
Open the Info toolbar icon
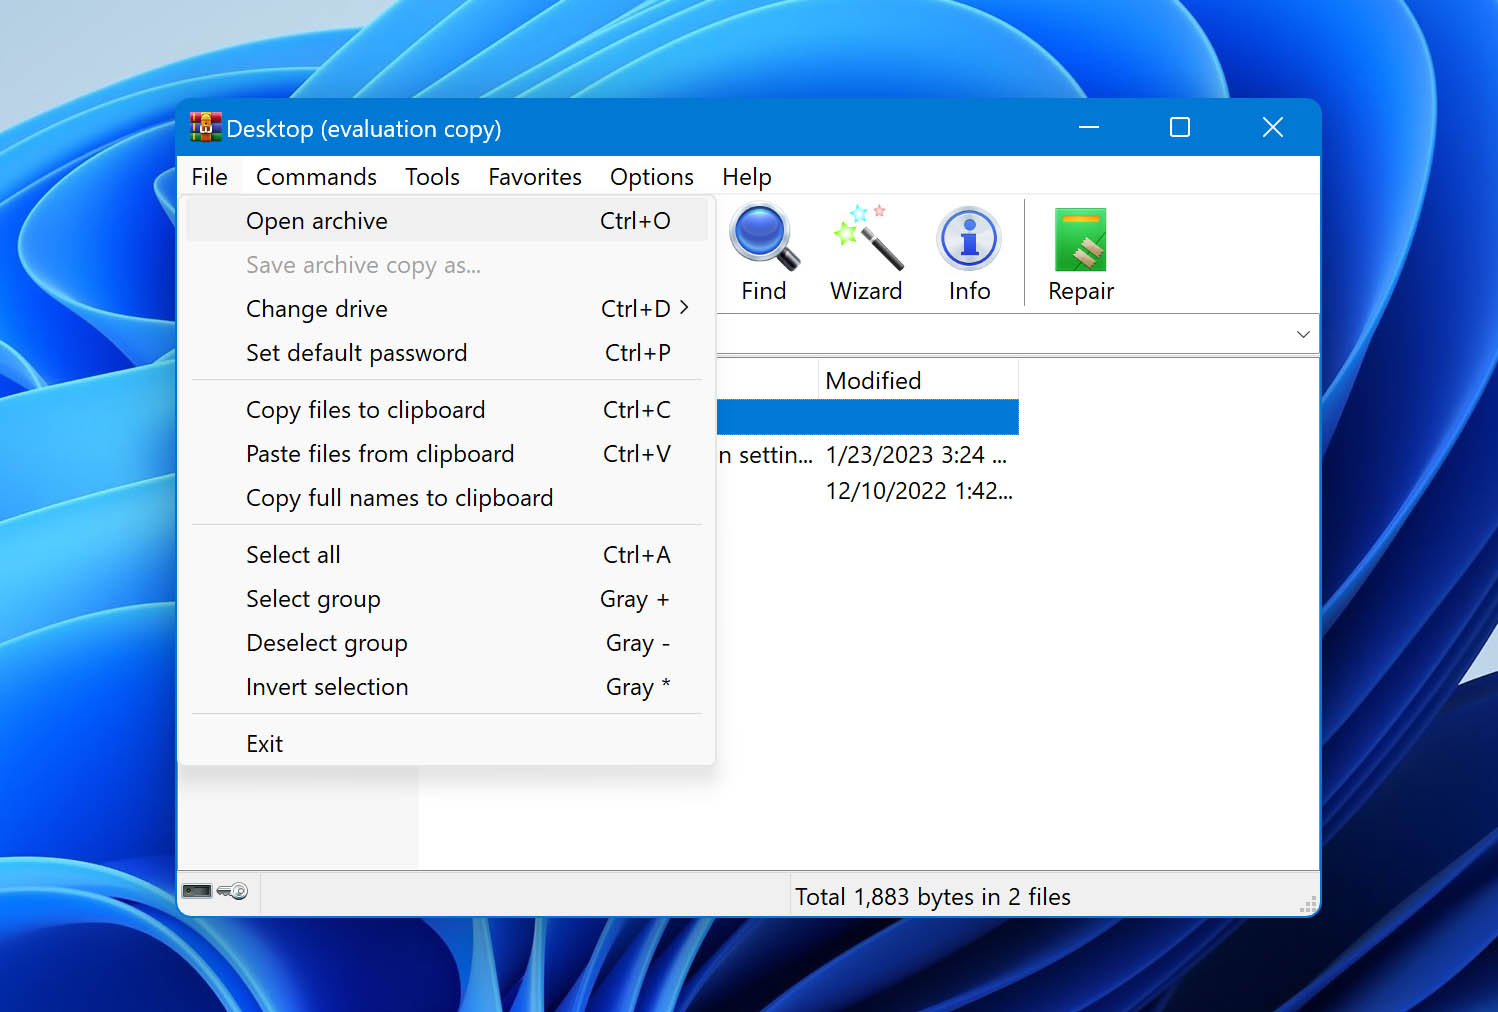point(969,253)
